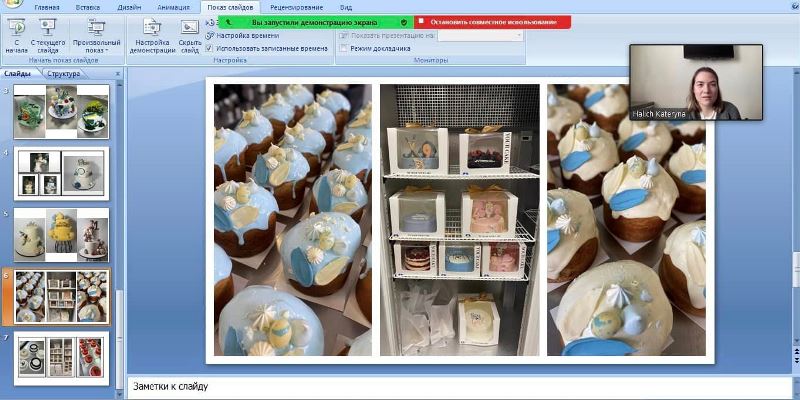Click the Настройка group label
Image resolution: width=800 pixels, height=400 pixels.
click(230, 60)
